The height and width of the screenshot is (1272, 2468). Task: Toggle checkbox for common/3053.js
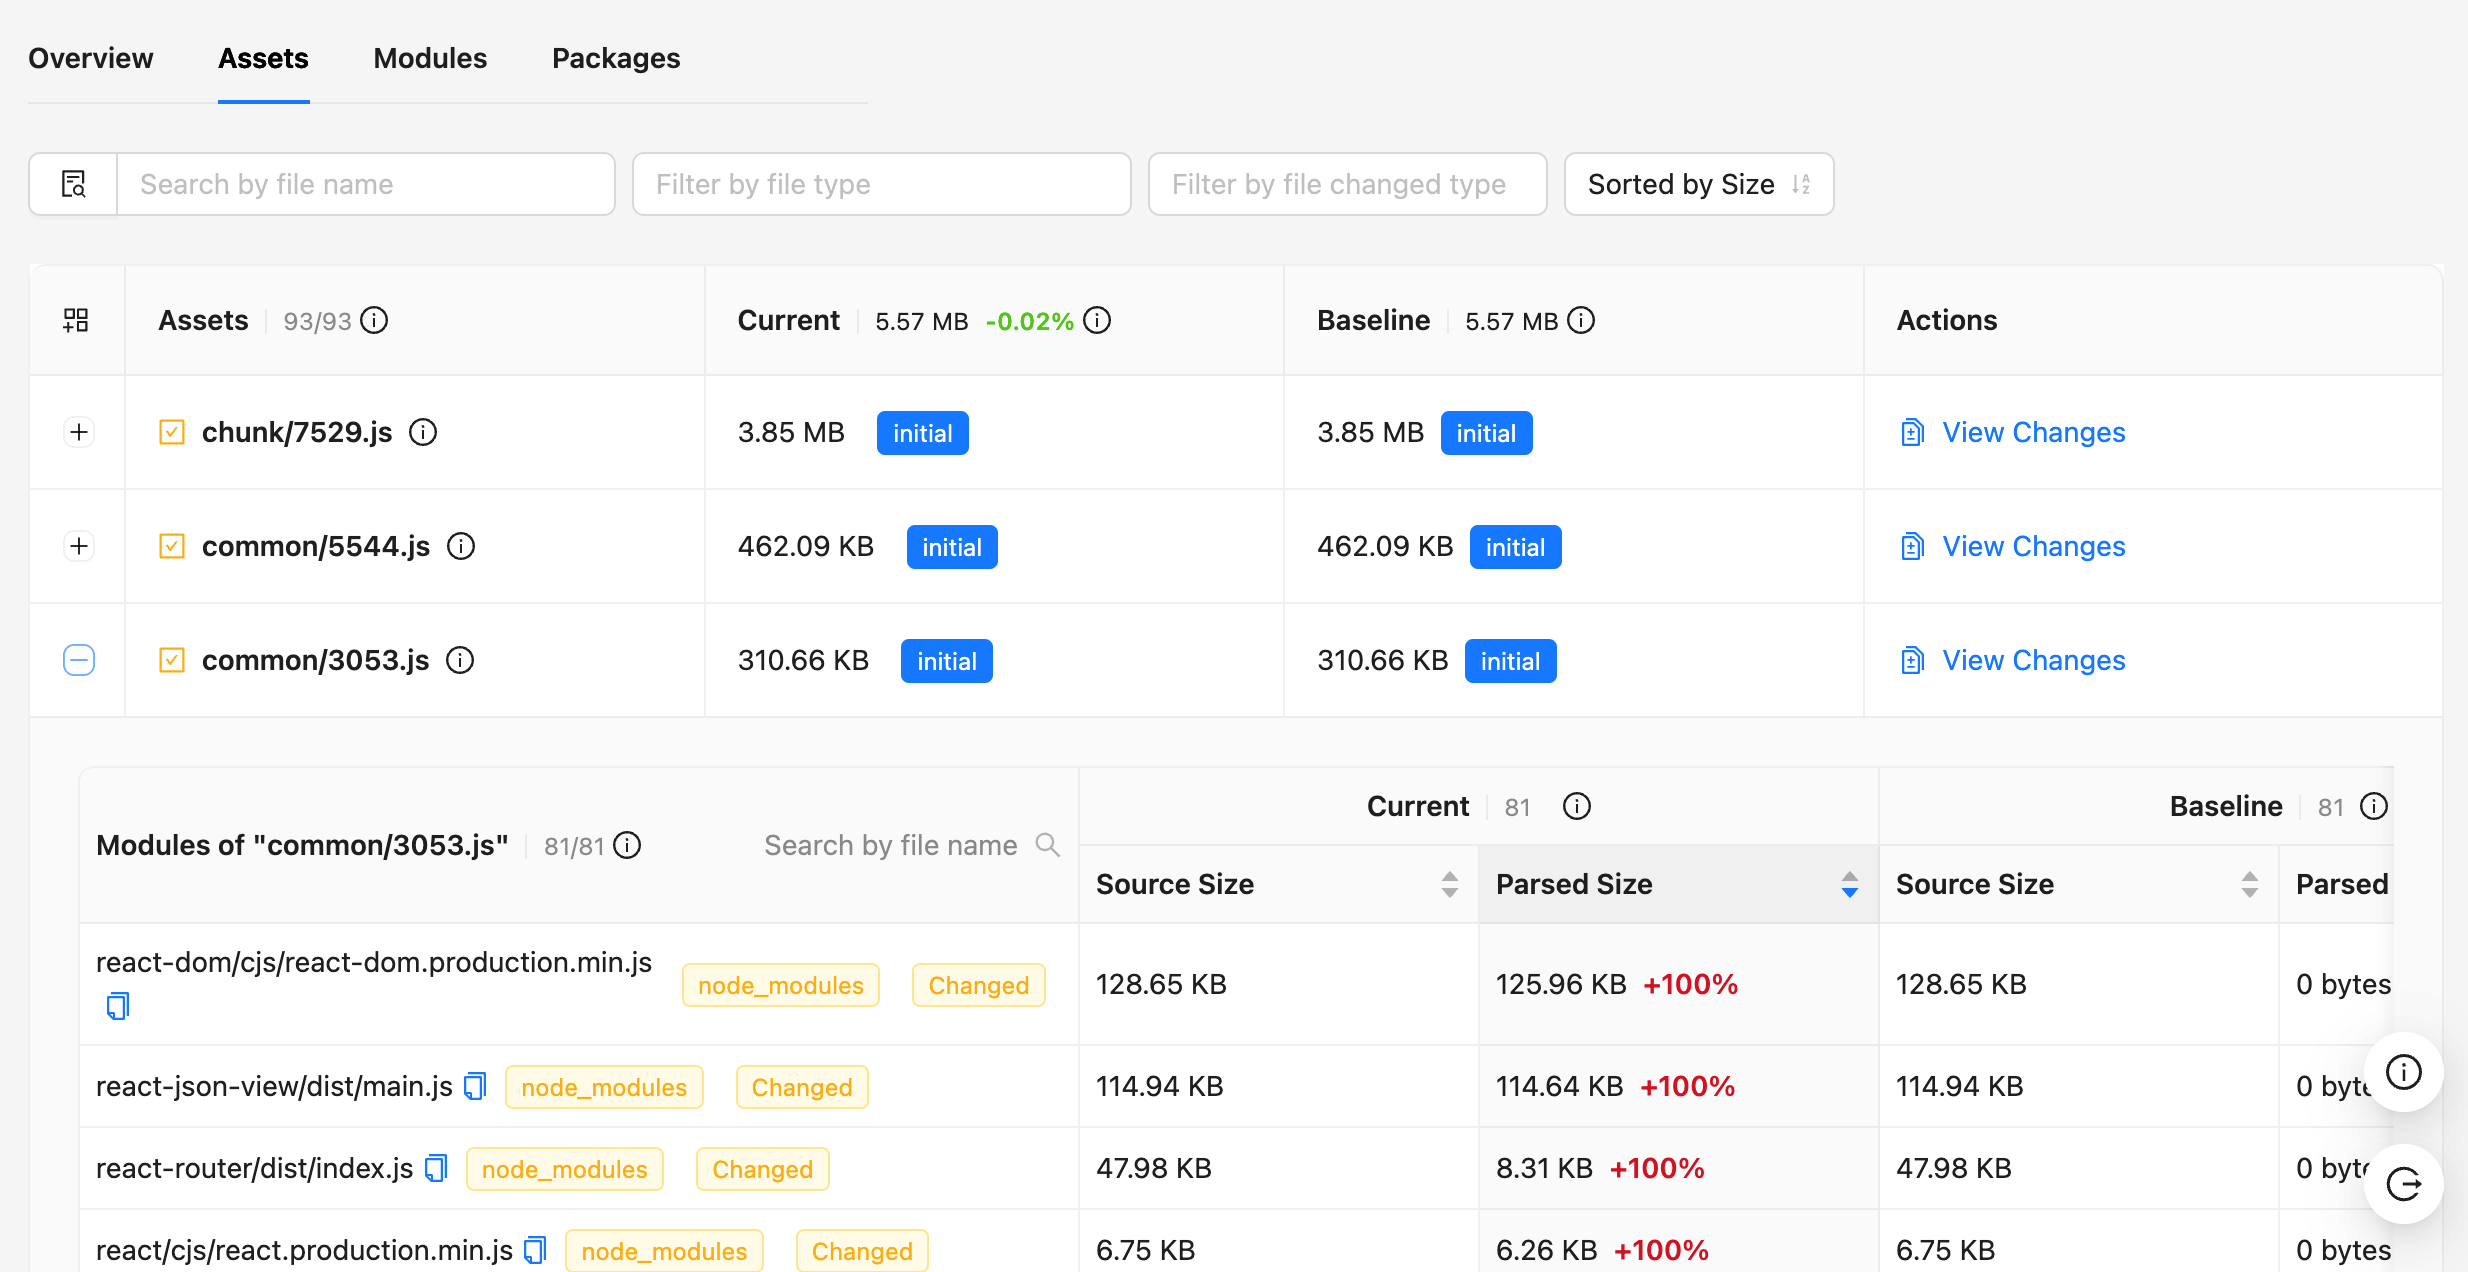(172, 660)
